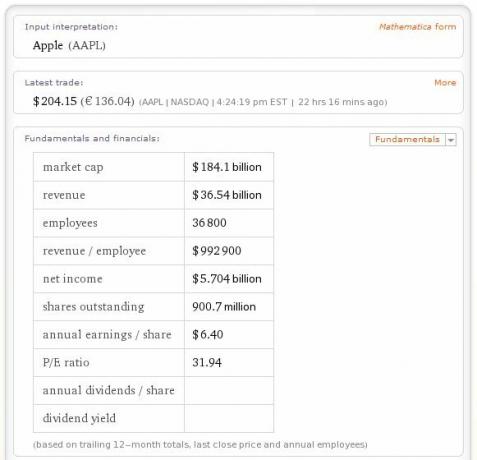Click the $6.40 earnings value
Screen dimensions: 477x460
(208, 335)
